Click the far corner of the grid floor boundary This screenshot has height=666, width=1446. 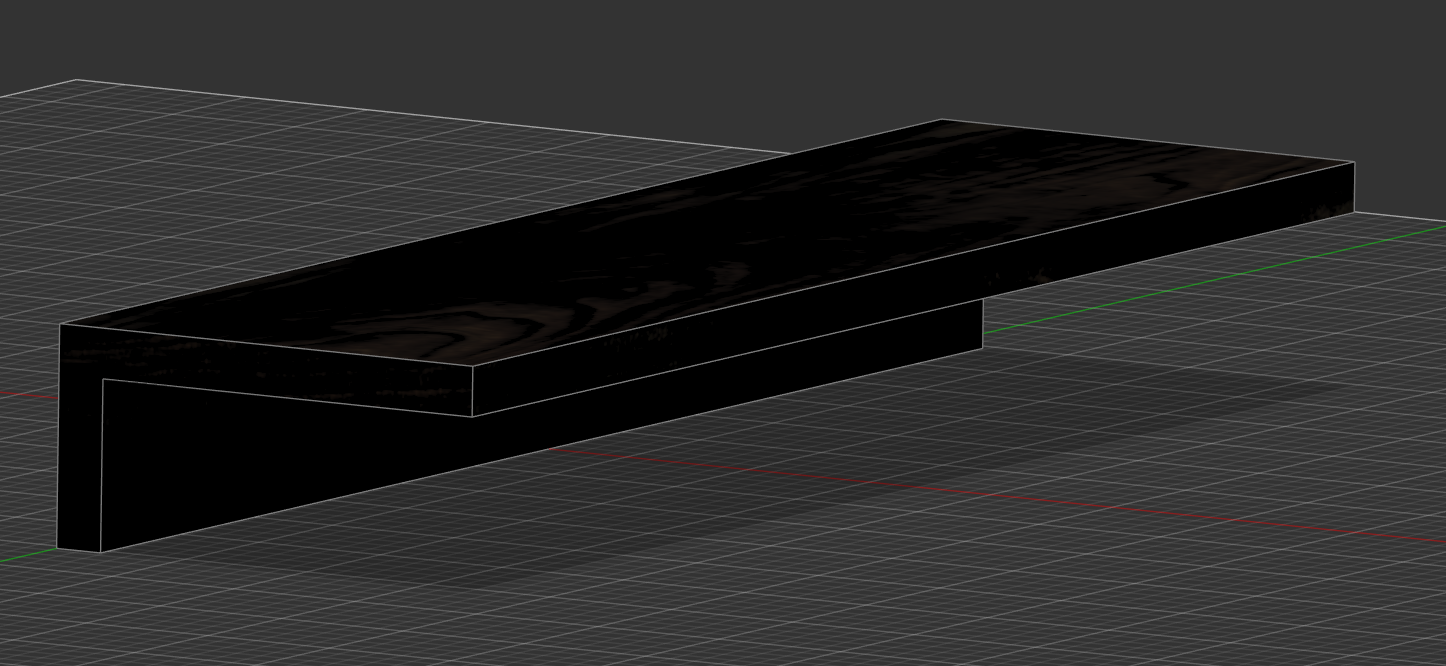pyautogui.click(x=76, y=79)
